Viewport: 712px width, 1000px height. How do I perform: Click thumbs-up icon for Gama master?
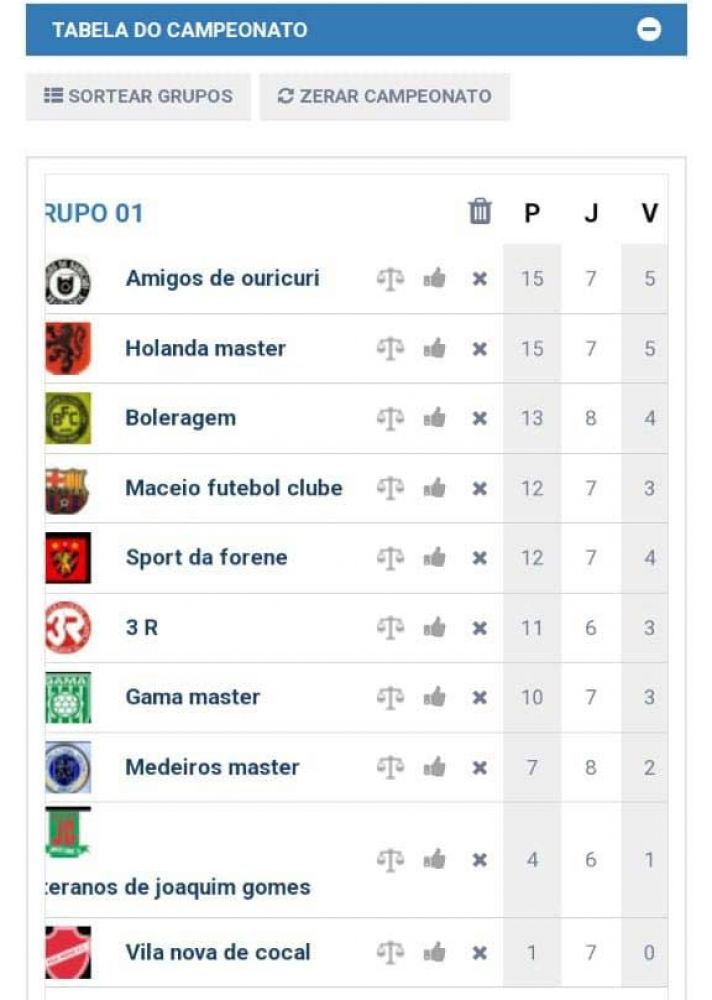pyautogui.click(x=434, y=697)
